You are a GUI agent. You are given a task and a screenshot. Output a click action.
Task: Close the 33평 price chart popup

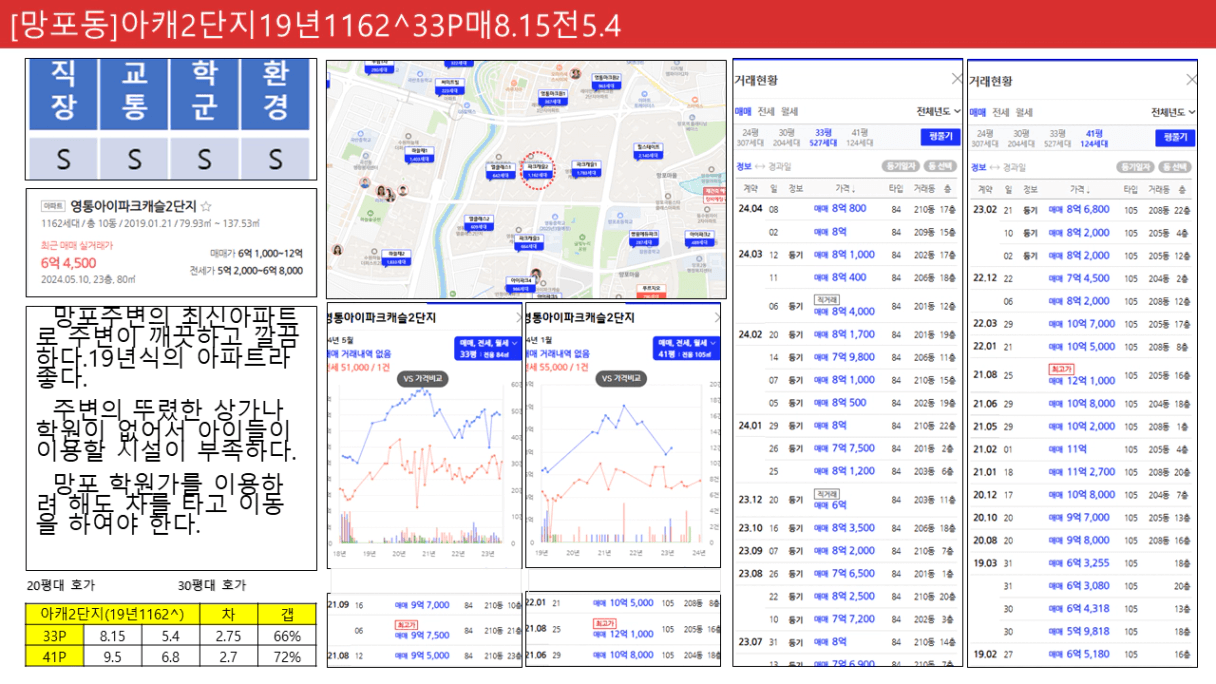point(518,317)
